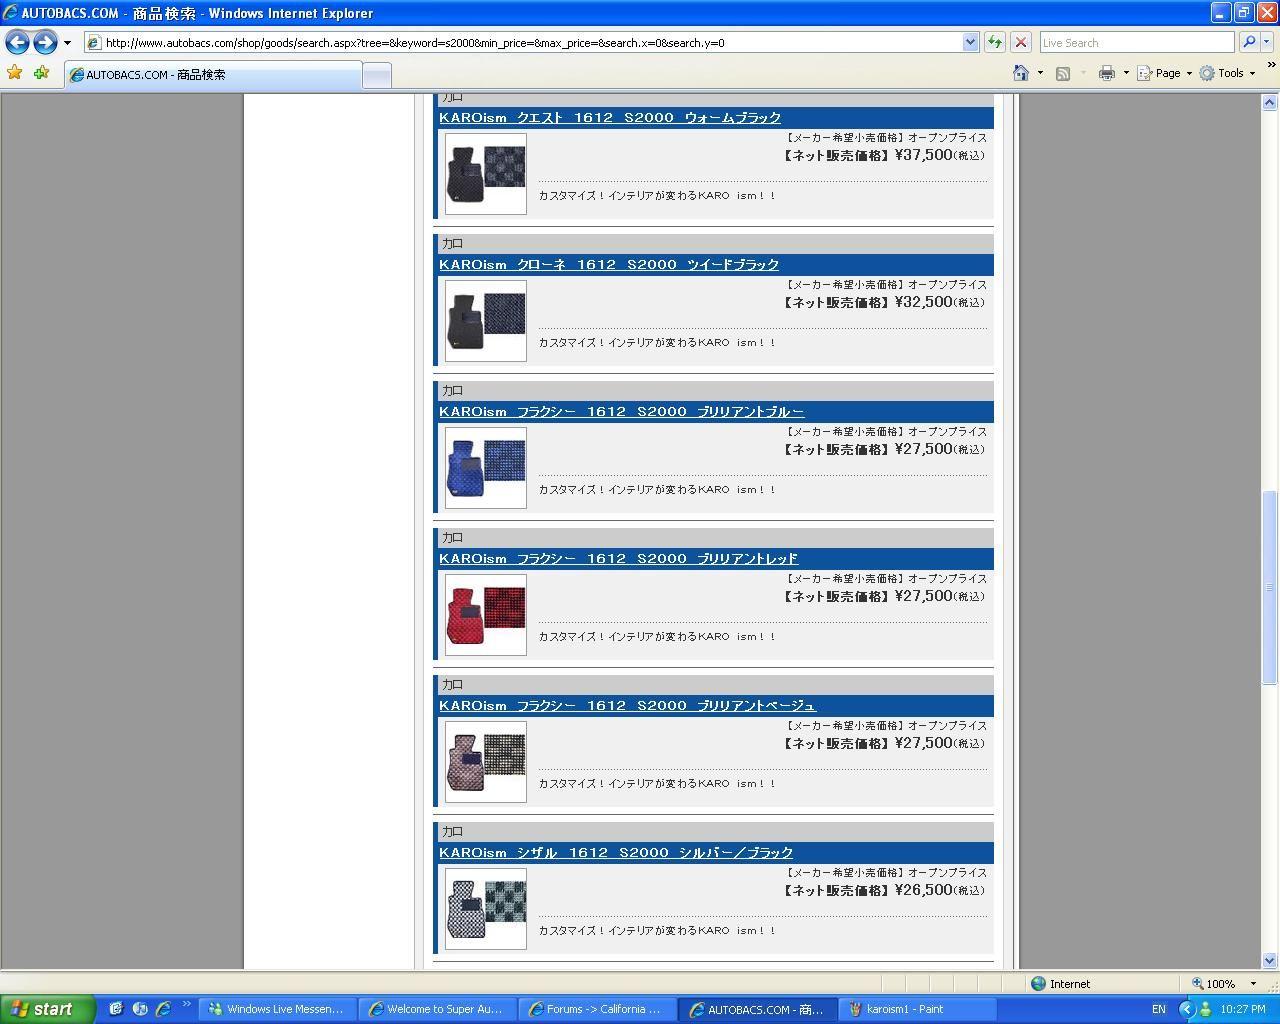1280x1024 pixels.
Task: Open the Page menu dropdown
Action: [1166, 73]
